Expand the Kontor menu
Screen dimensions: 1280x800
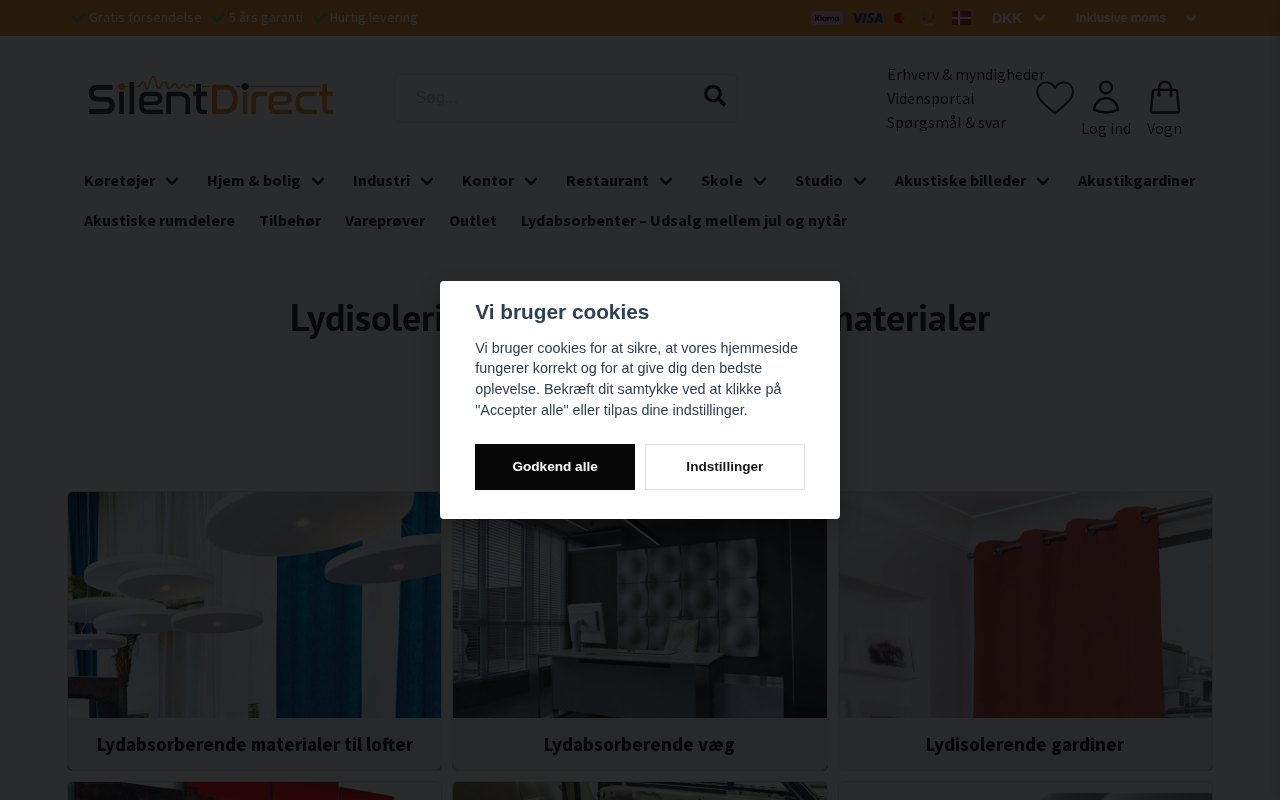click(500, 180)
